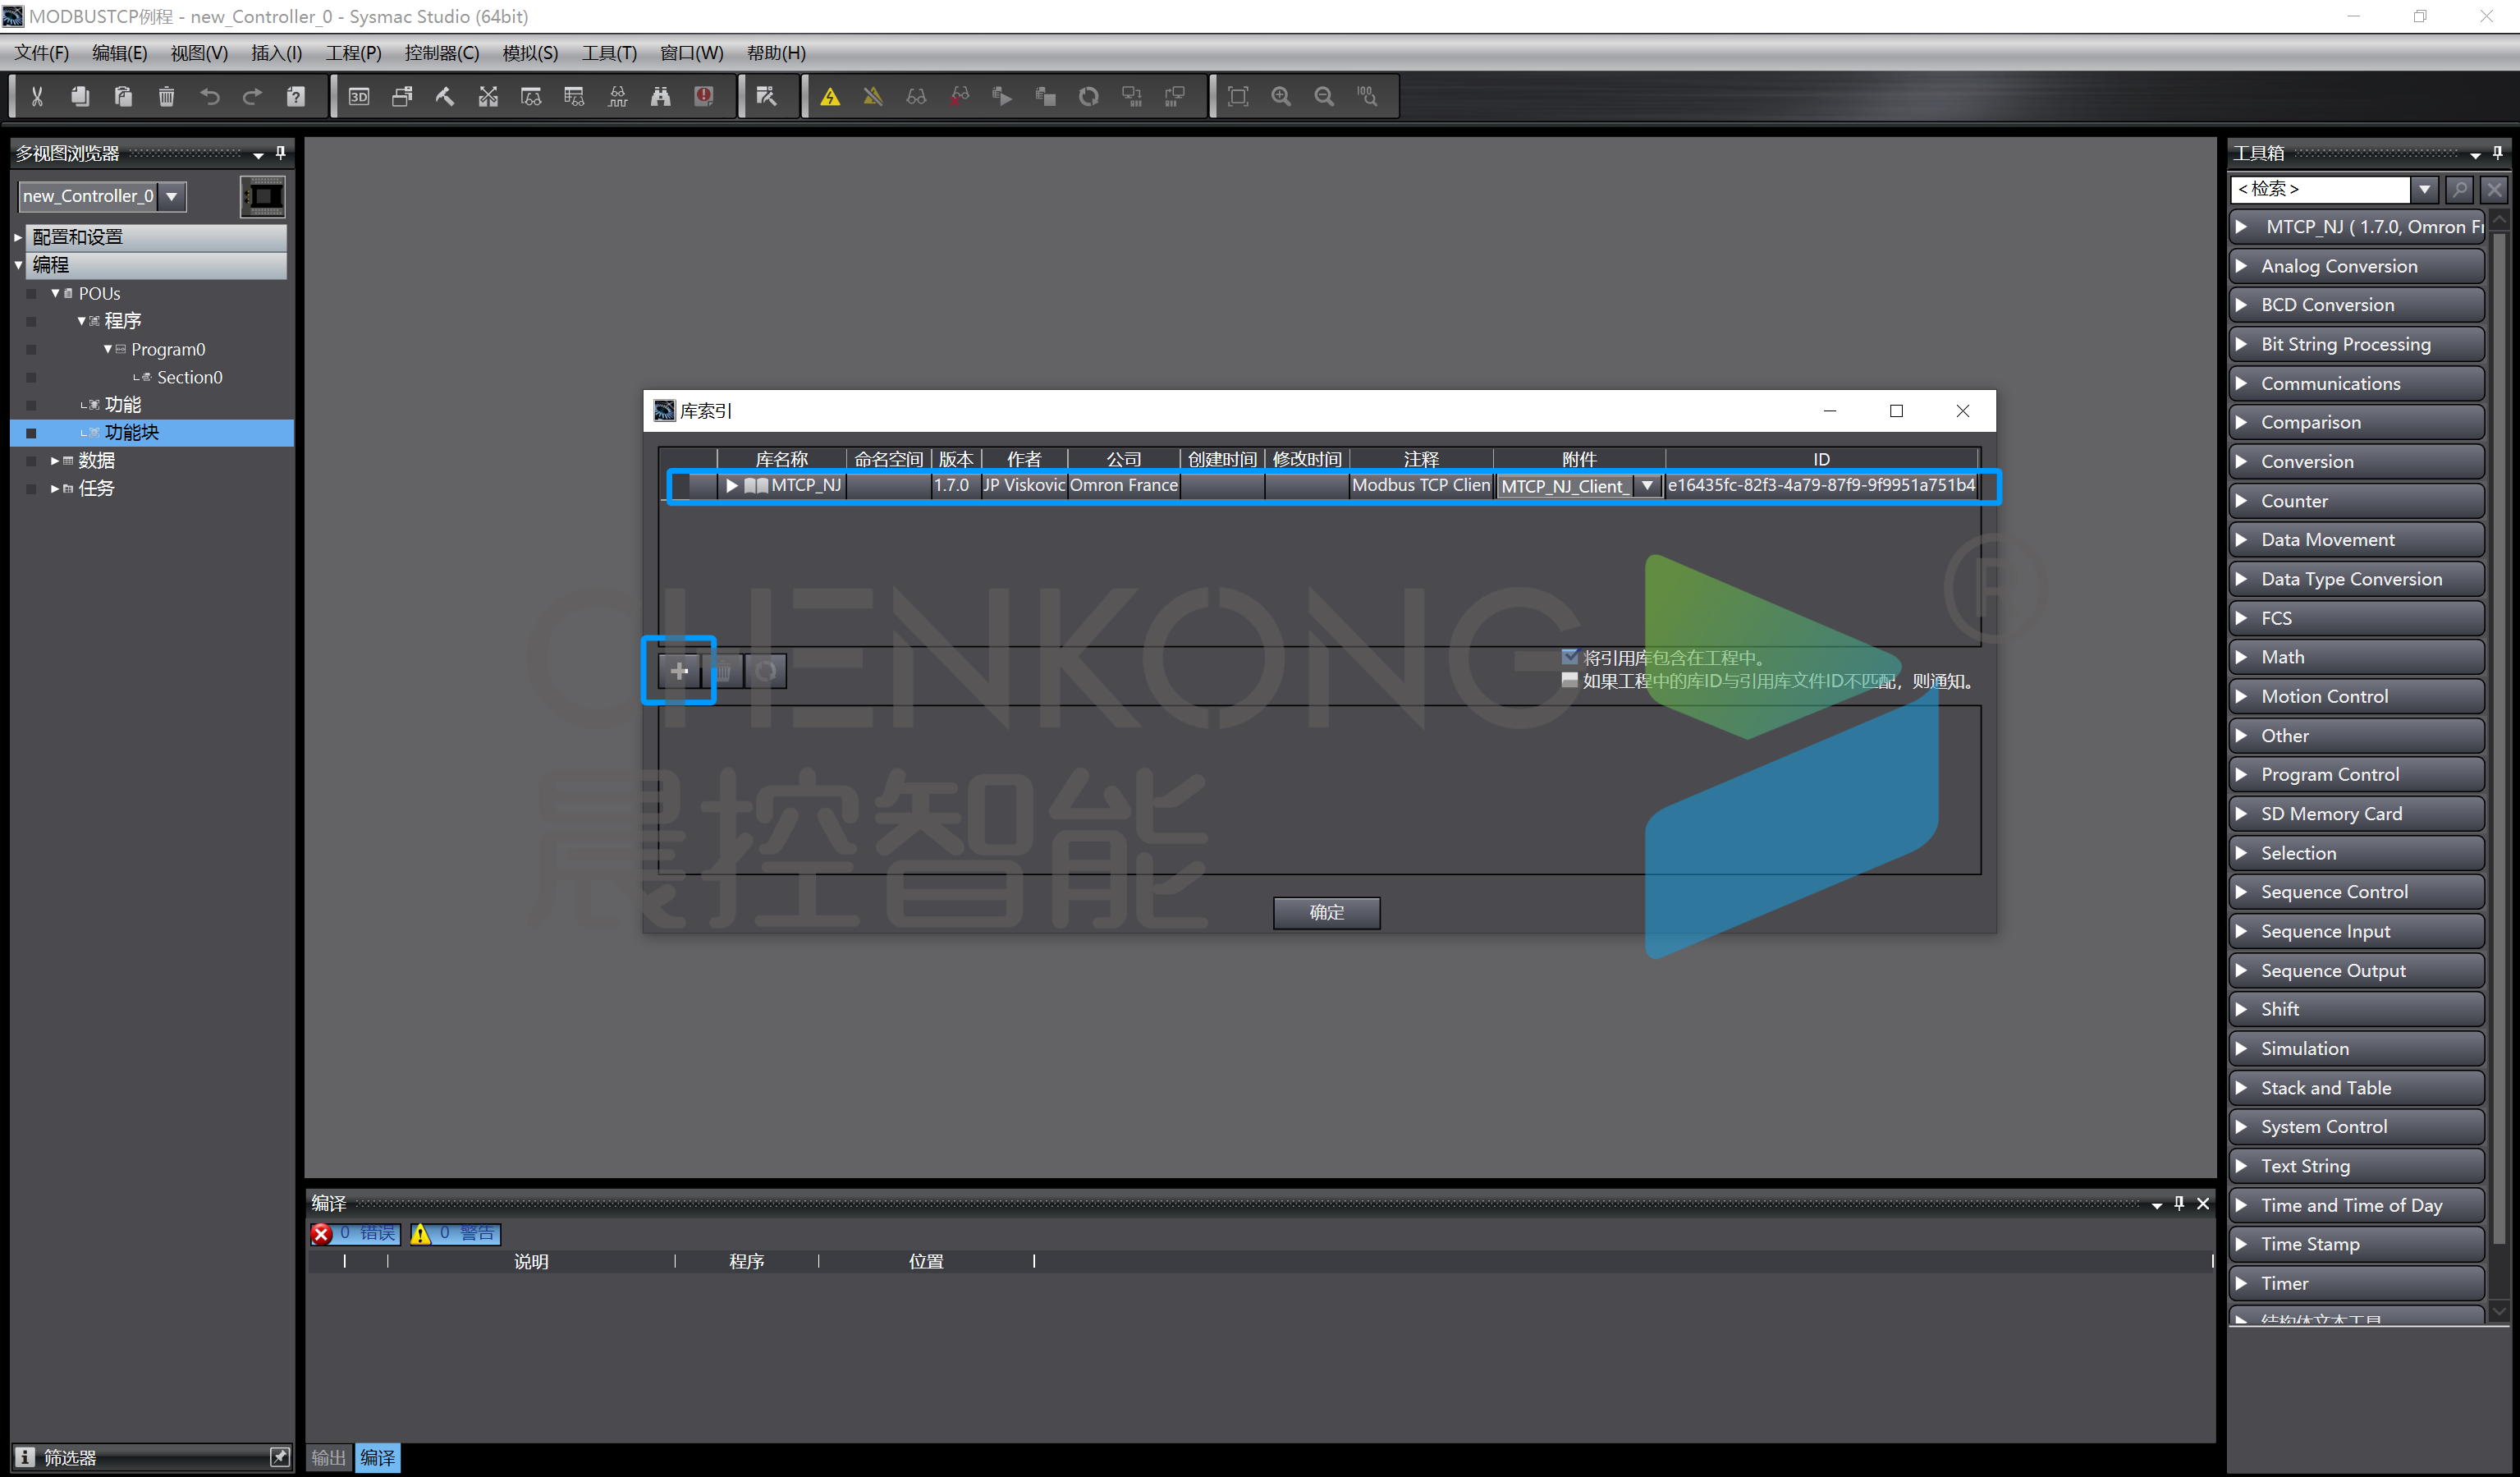
Task: Expand the MTCP_NJ library row
Action: 732,485
